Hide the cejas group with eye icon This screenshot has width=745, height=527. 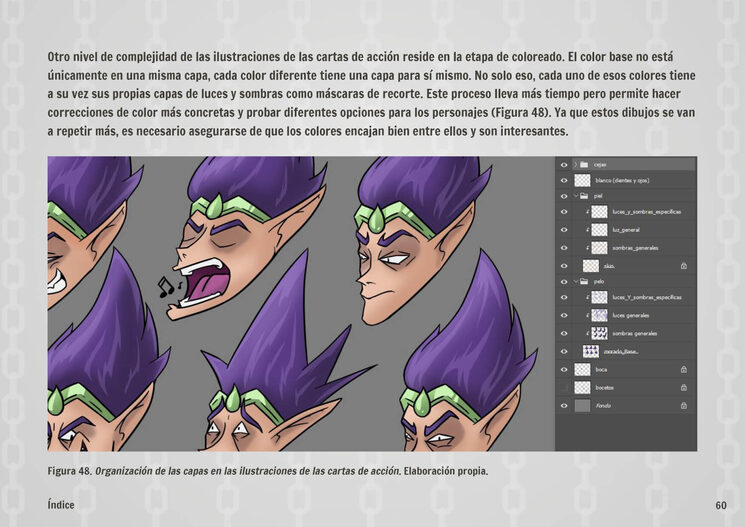pos(564,163)
